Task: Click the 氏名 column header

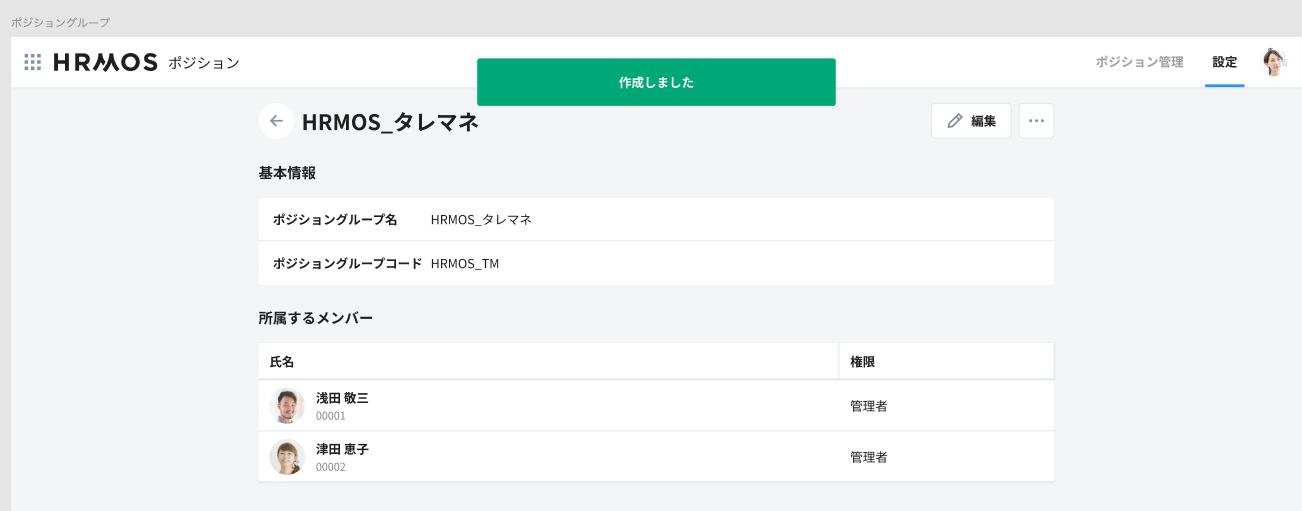Action: [x=548, y=361]
